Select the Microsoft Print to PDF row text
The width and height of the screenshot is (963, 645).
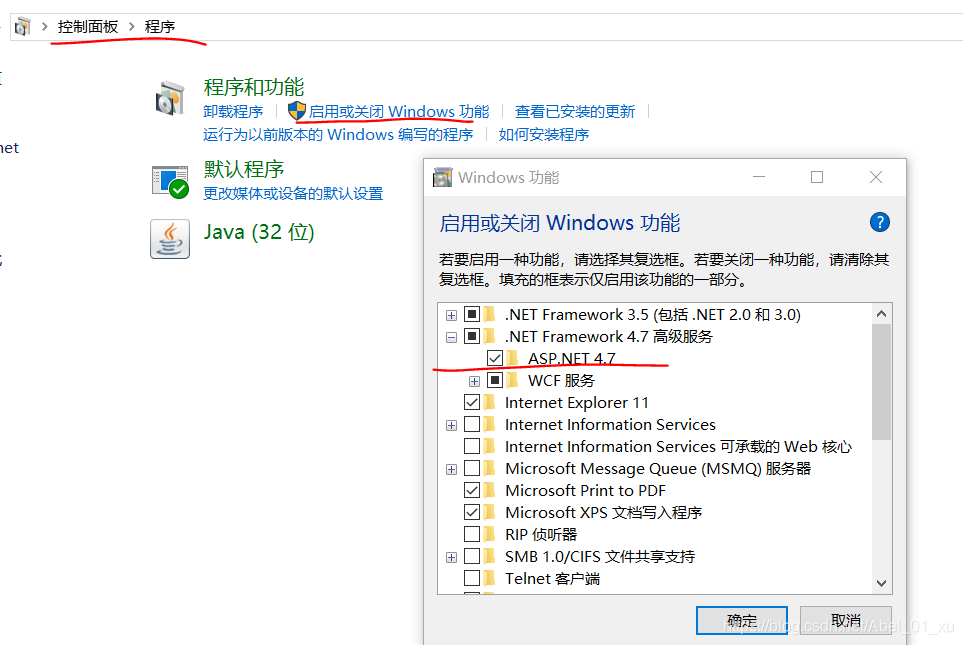point(585,490)
